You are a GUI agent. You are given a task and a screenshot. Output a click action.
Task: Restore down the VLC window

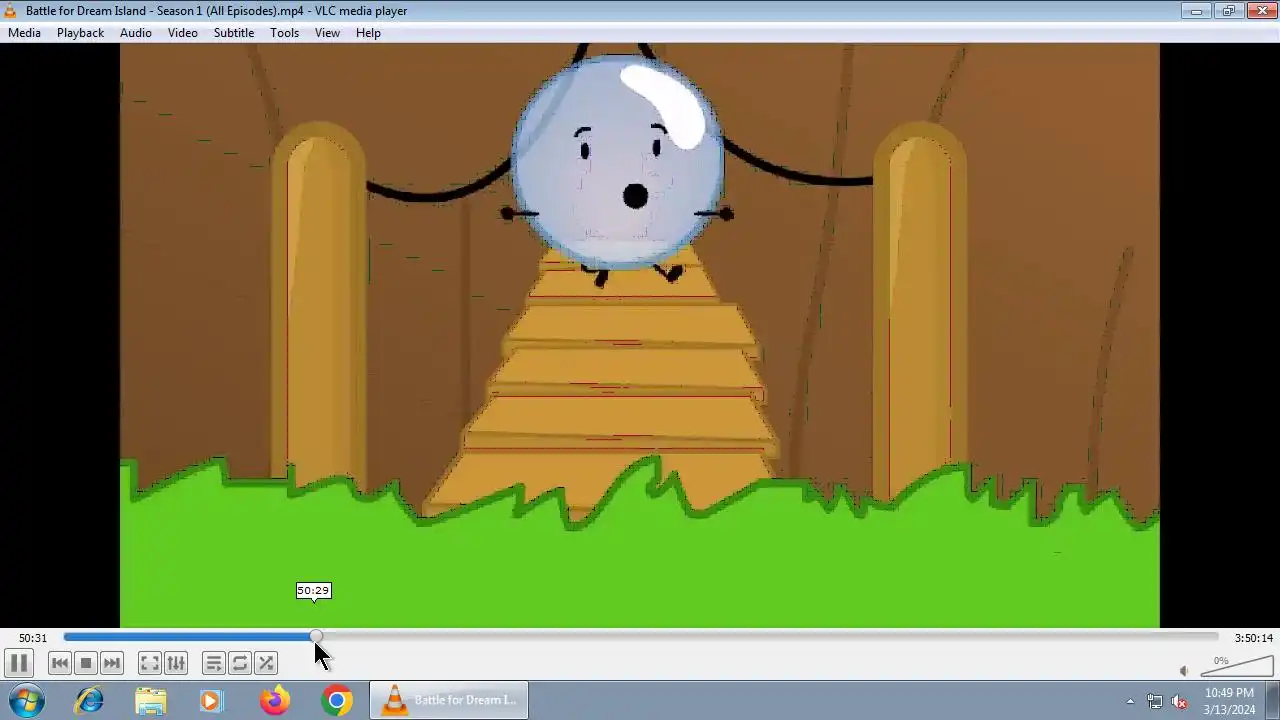pos(1228,10)
